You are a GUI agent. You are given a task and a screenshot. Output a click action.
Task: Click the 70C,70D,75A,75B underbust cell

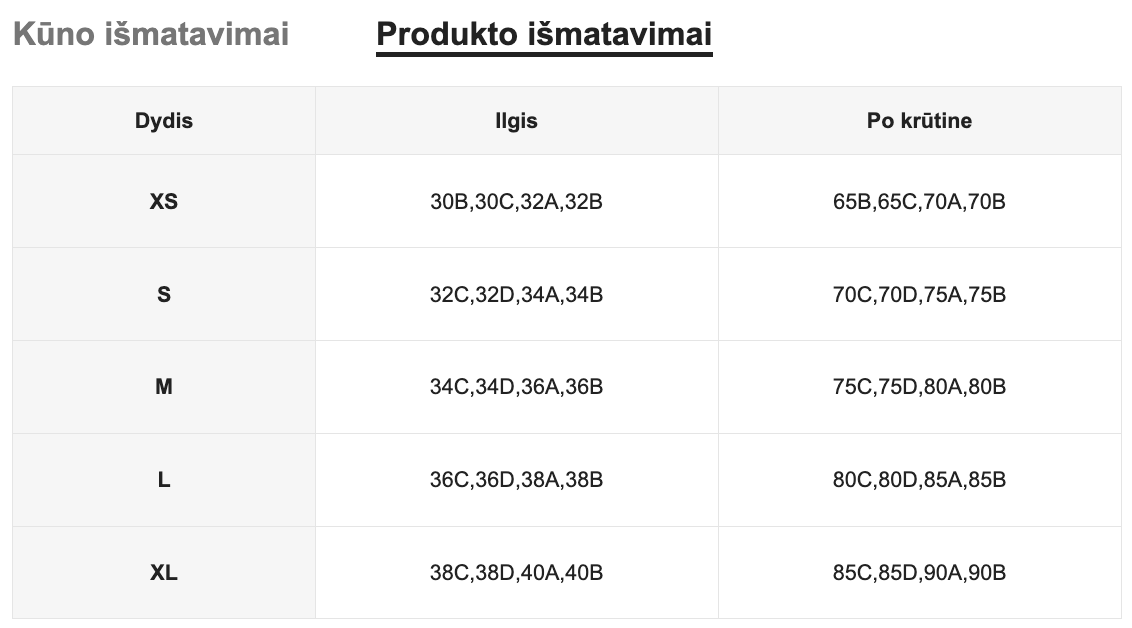coord(919,295)
